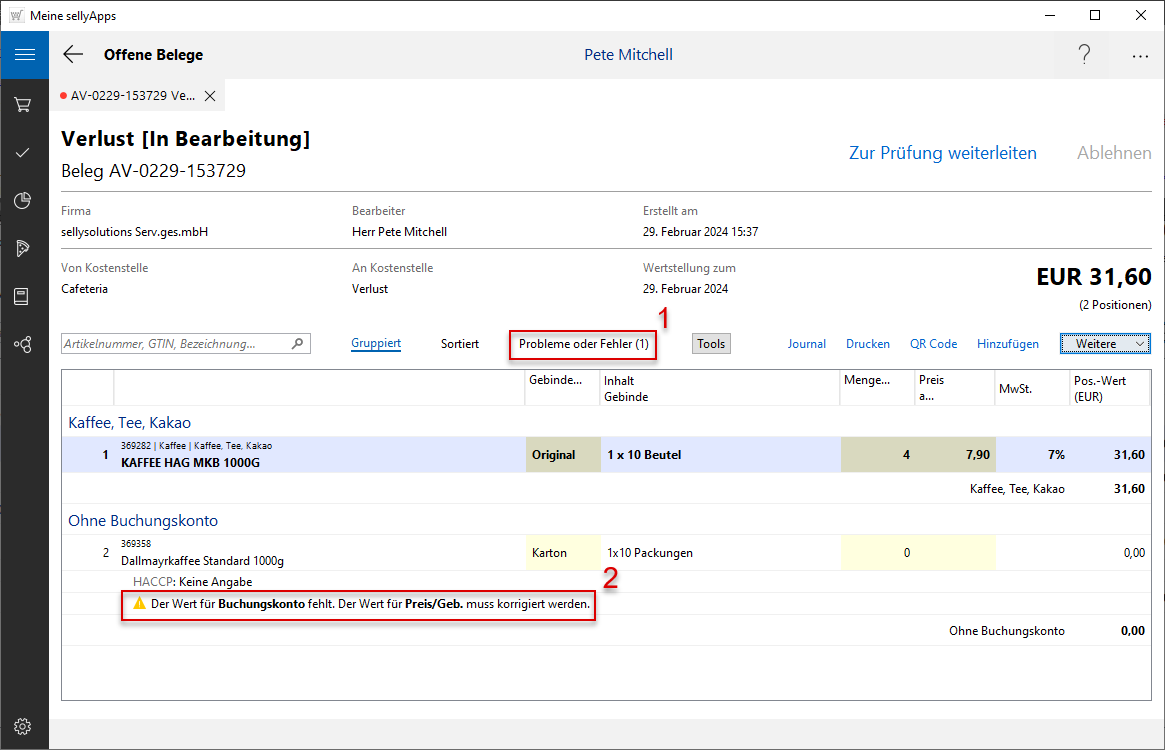Click Zur Prüfung weiterleiten link
Screen dimensions: 1165x750
(x=942, y=153)
